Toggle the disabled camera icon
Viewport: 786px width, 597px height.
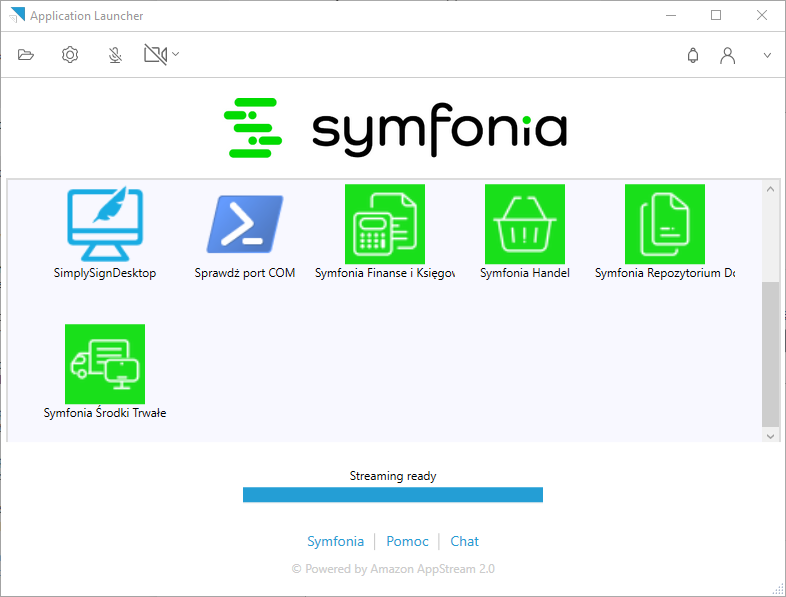(155, 55)
